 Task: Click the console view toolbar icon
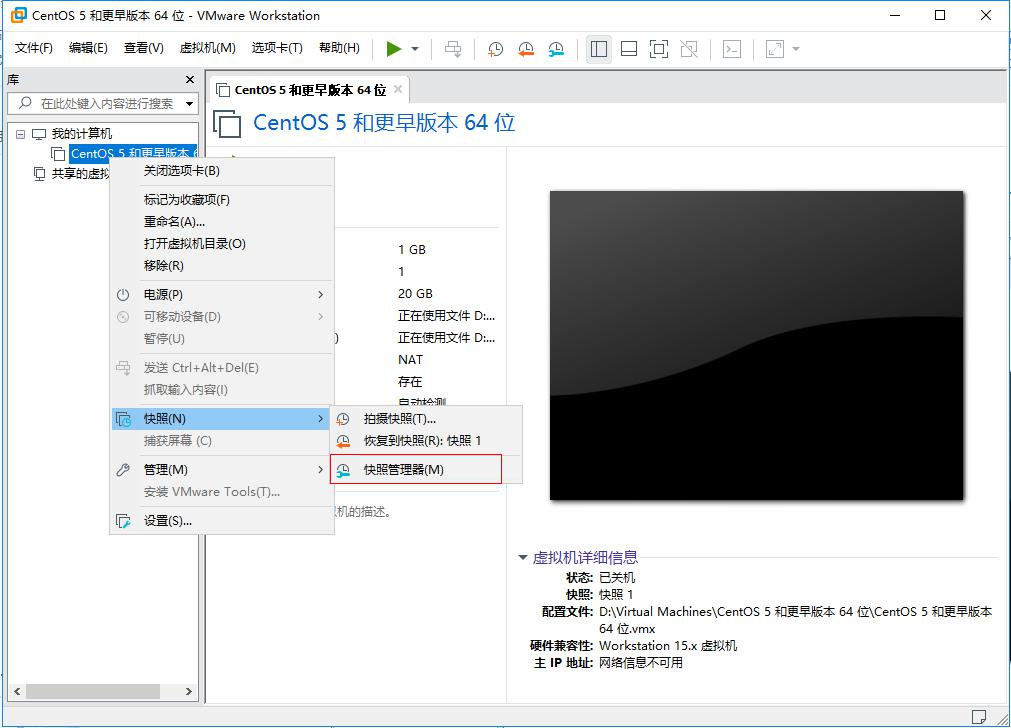(x=732, y=49)
